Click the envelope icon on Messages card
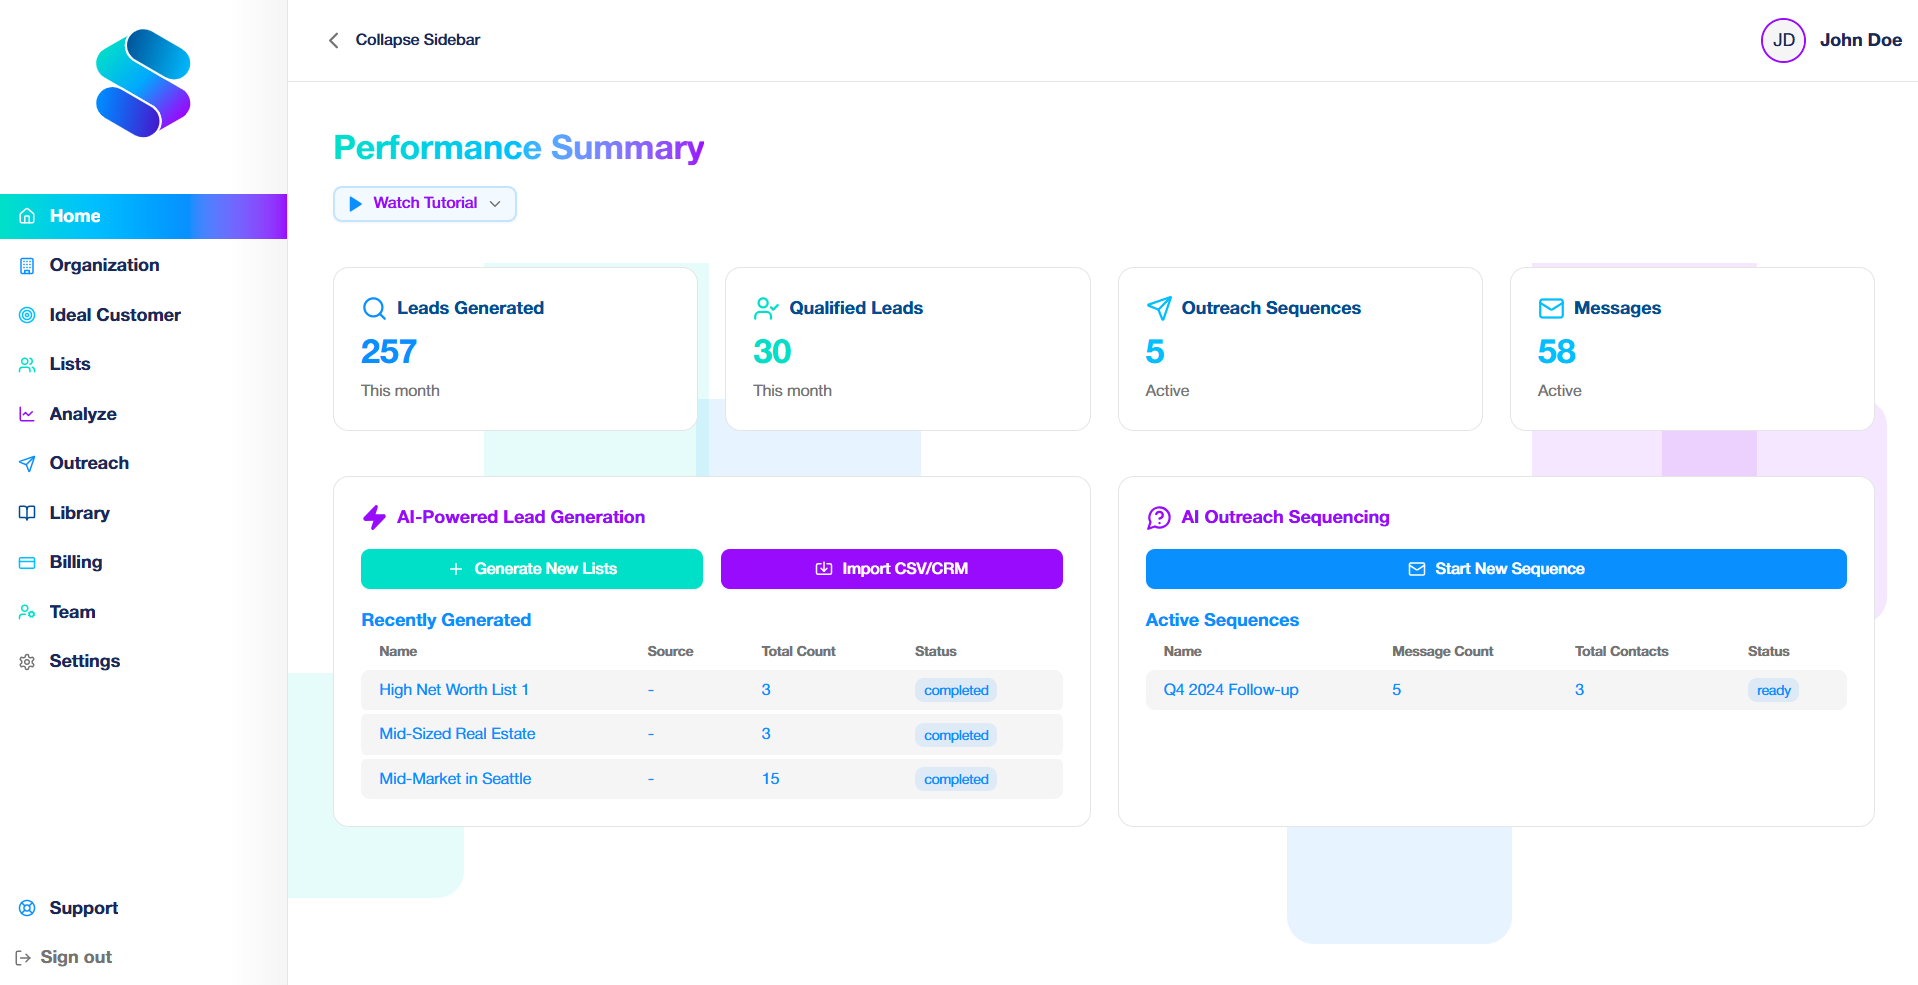The width and height of the screenshot is (1918, 985). (x=1550, y=308)
